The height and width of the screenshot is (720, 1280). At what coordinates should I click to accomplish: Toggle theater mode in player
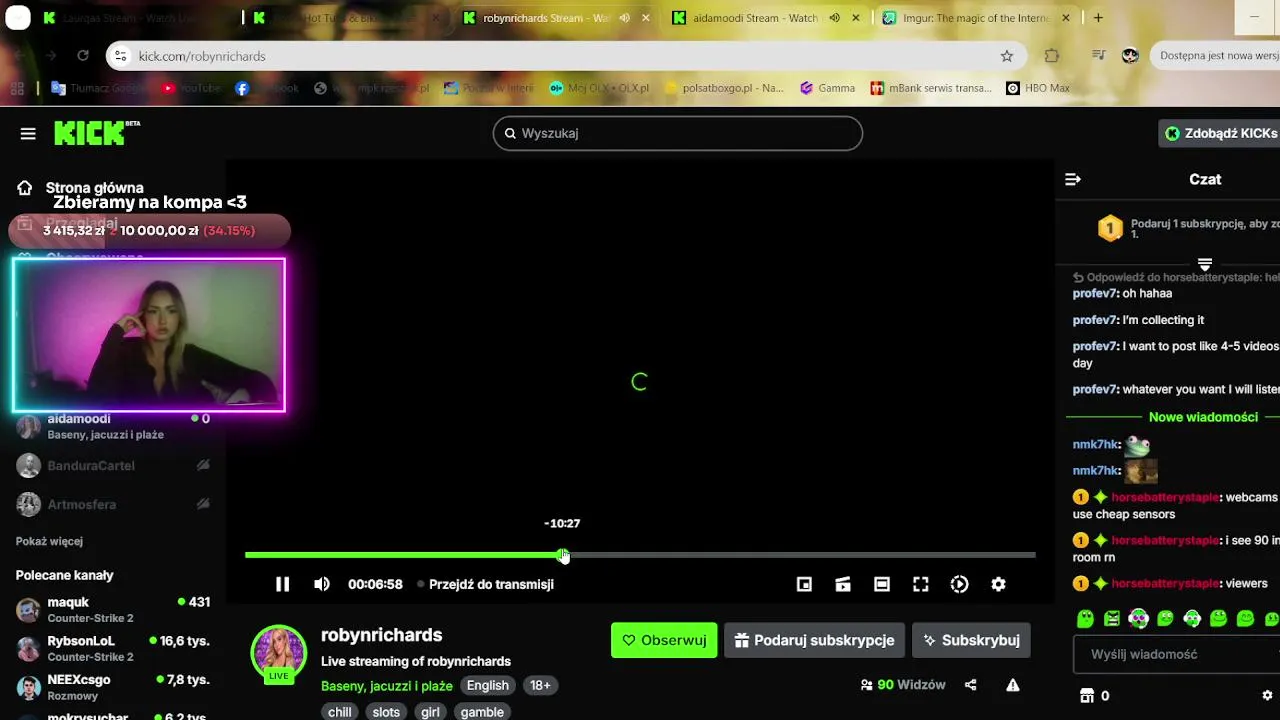pyautogui.click(x=881, y=584)
